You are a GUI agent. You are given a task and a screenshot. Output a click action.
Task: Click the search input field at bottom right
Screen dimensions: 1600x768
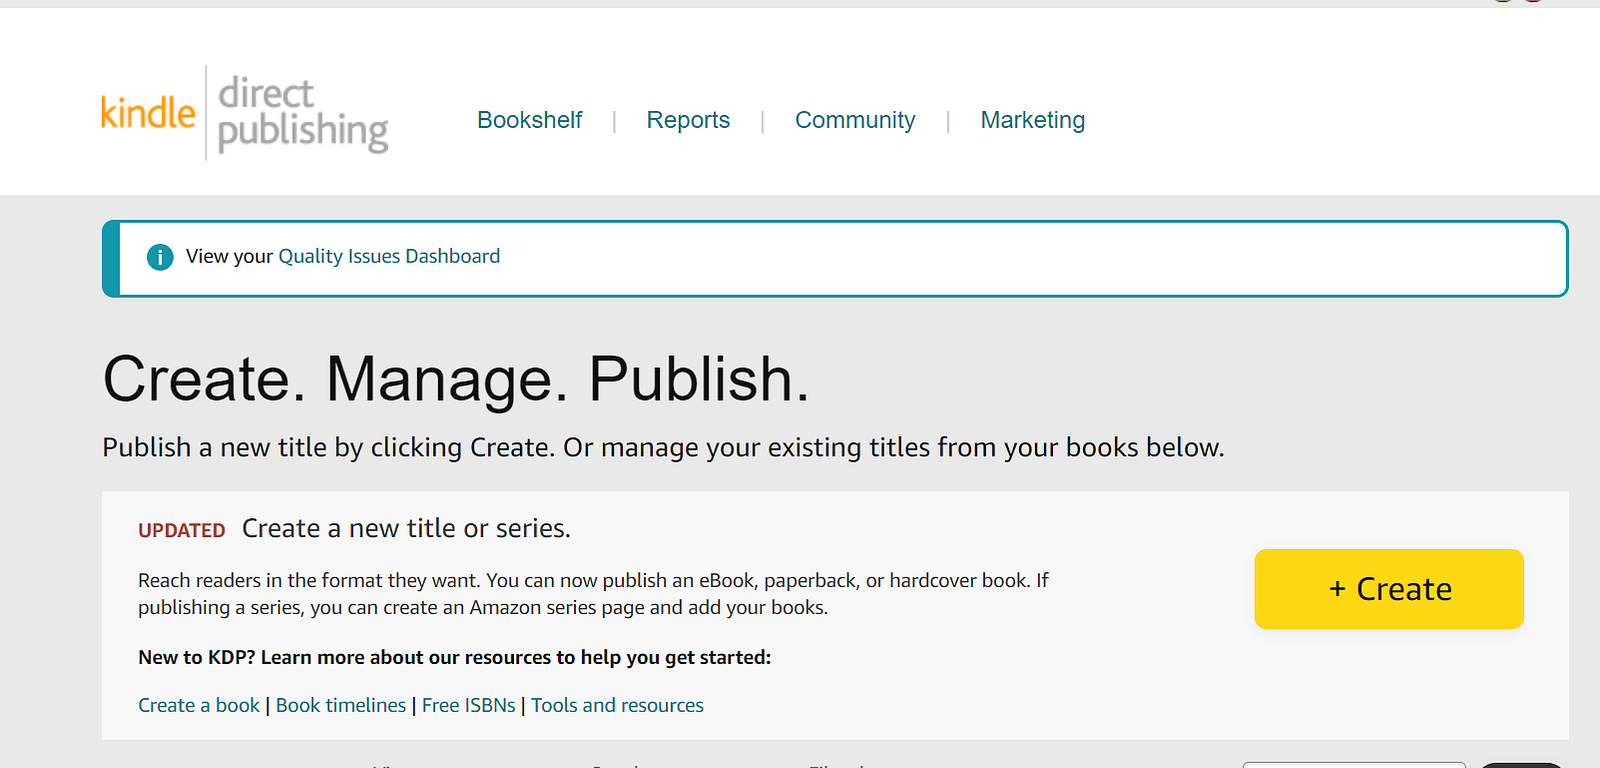[x=1353, y=765]
